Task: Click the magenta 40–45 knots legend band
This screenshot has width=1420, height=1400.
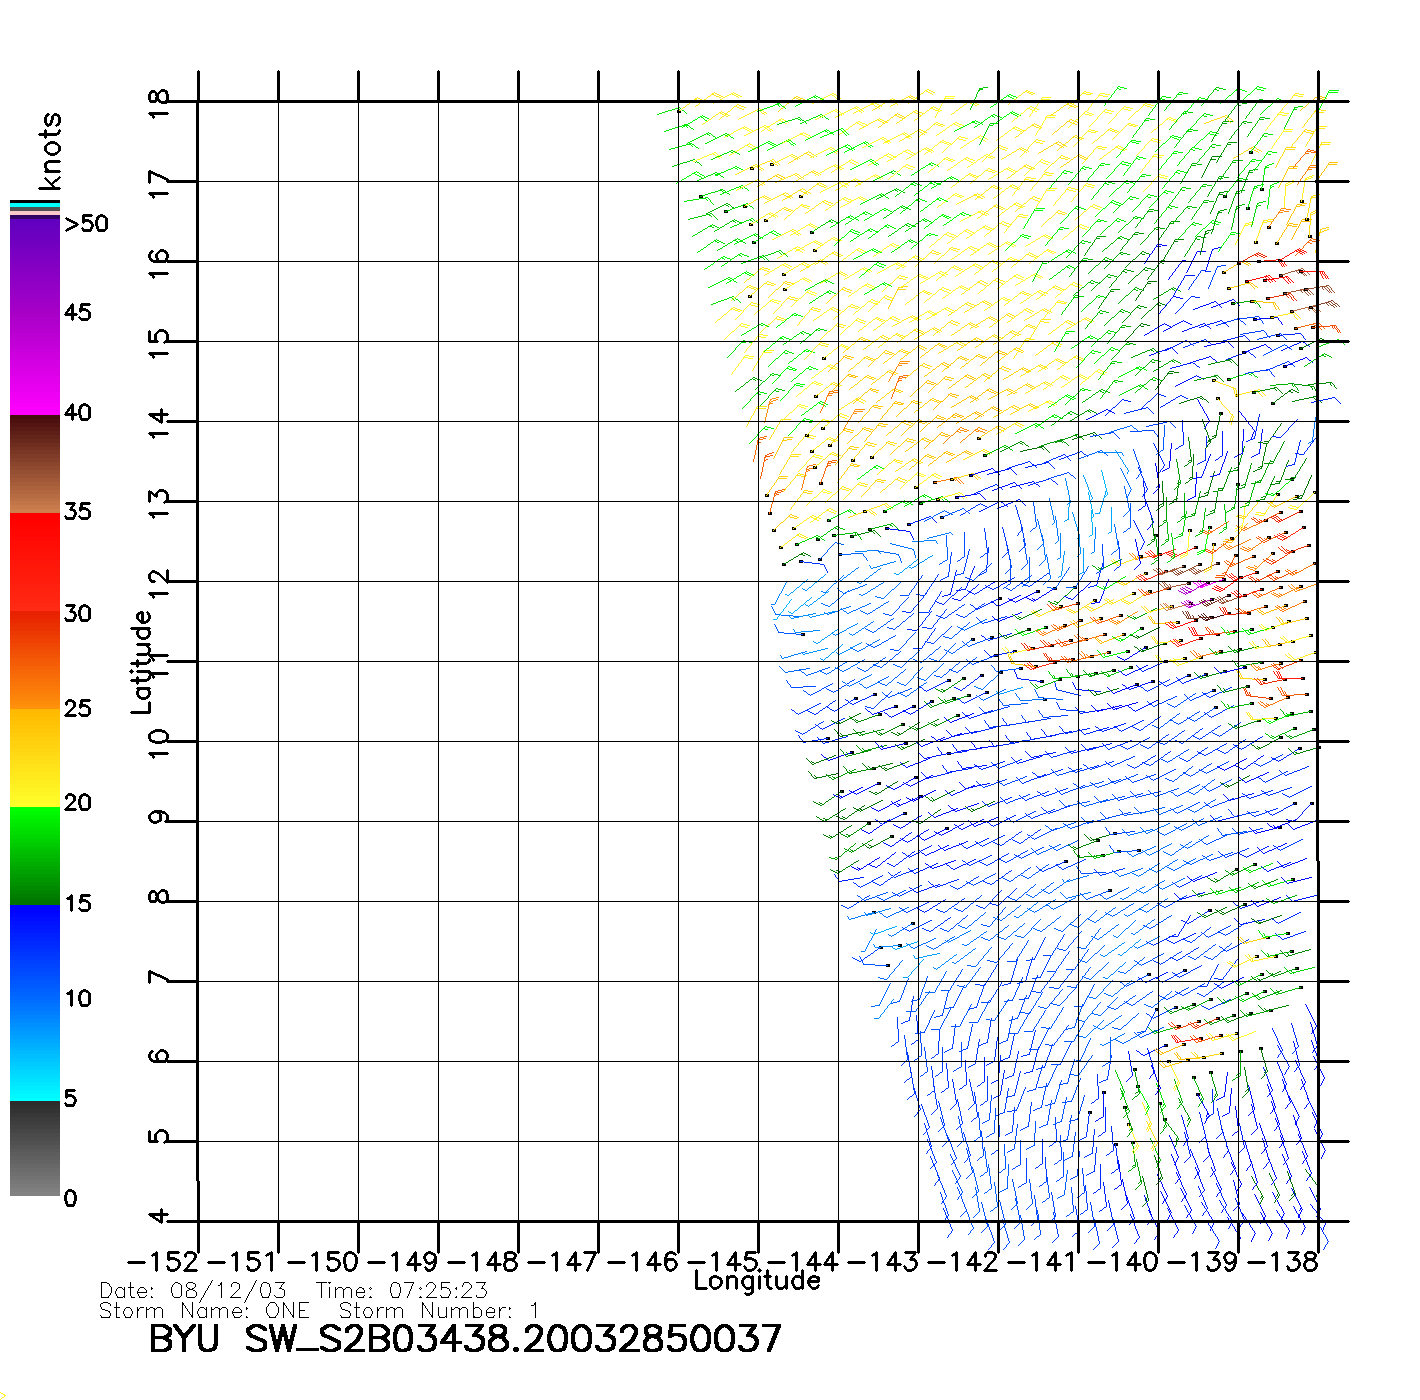Action: click(35, 365)
